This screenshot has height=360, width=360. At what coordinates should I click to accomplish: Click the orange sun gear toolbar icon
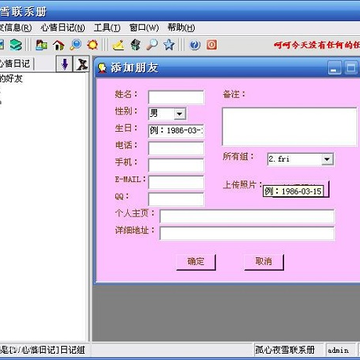92,44
